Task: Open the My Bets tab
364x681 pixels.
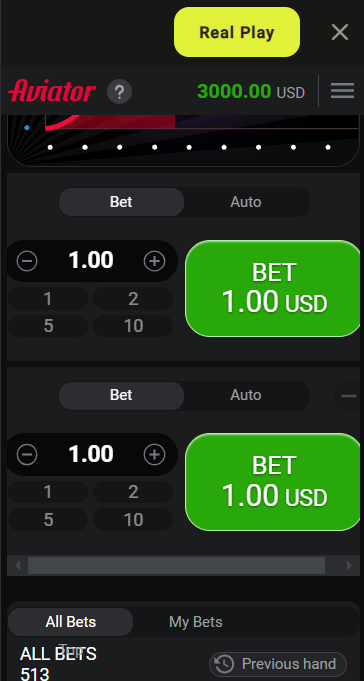Action: point(195,622)
